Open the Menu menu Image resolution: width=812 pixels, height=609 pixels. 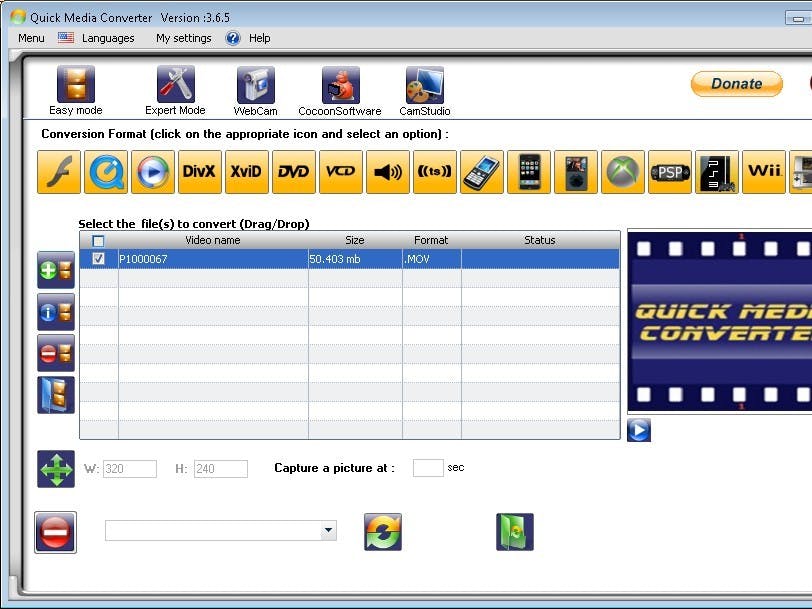(x=31, y=38)
